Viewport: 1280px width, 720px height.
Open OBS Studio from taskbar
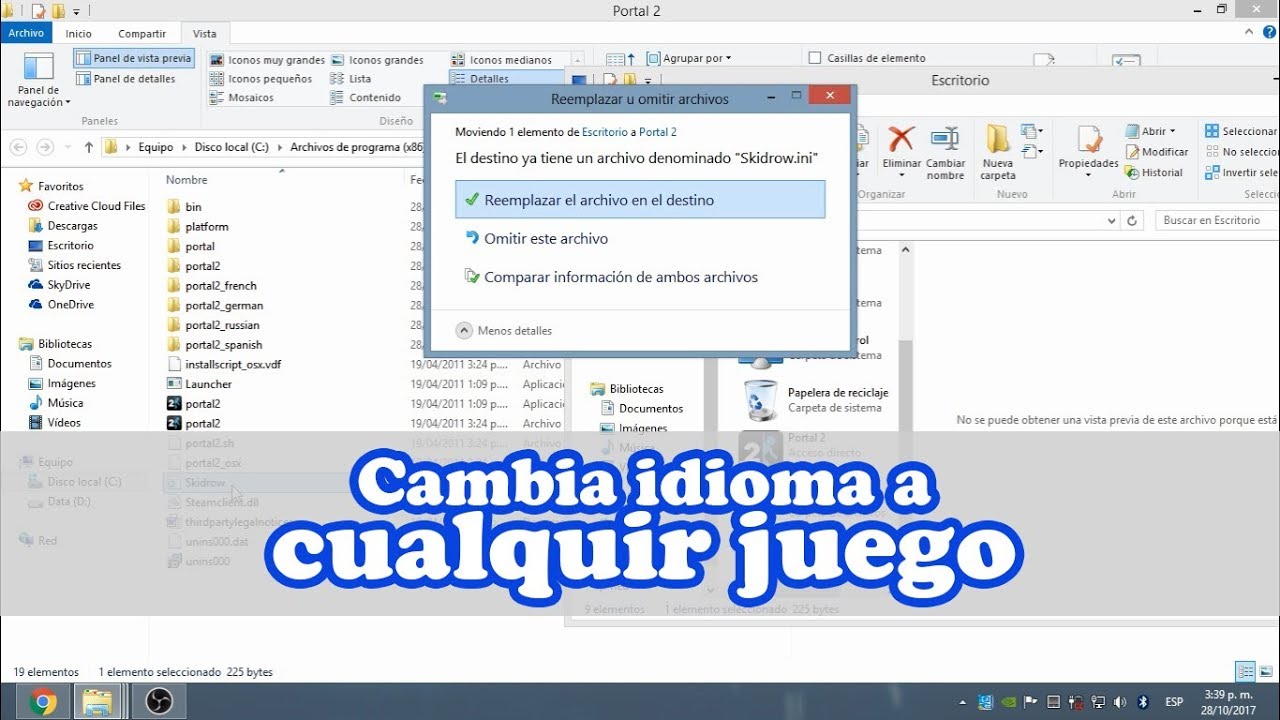pos(158,701)
